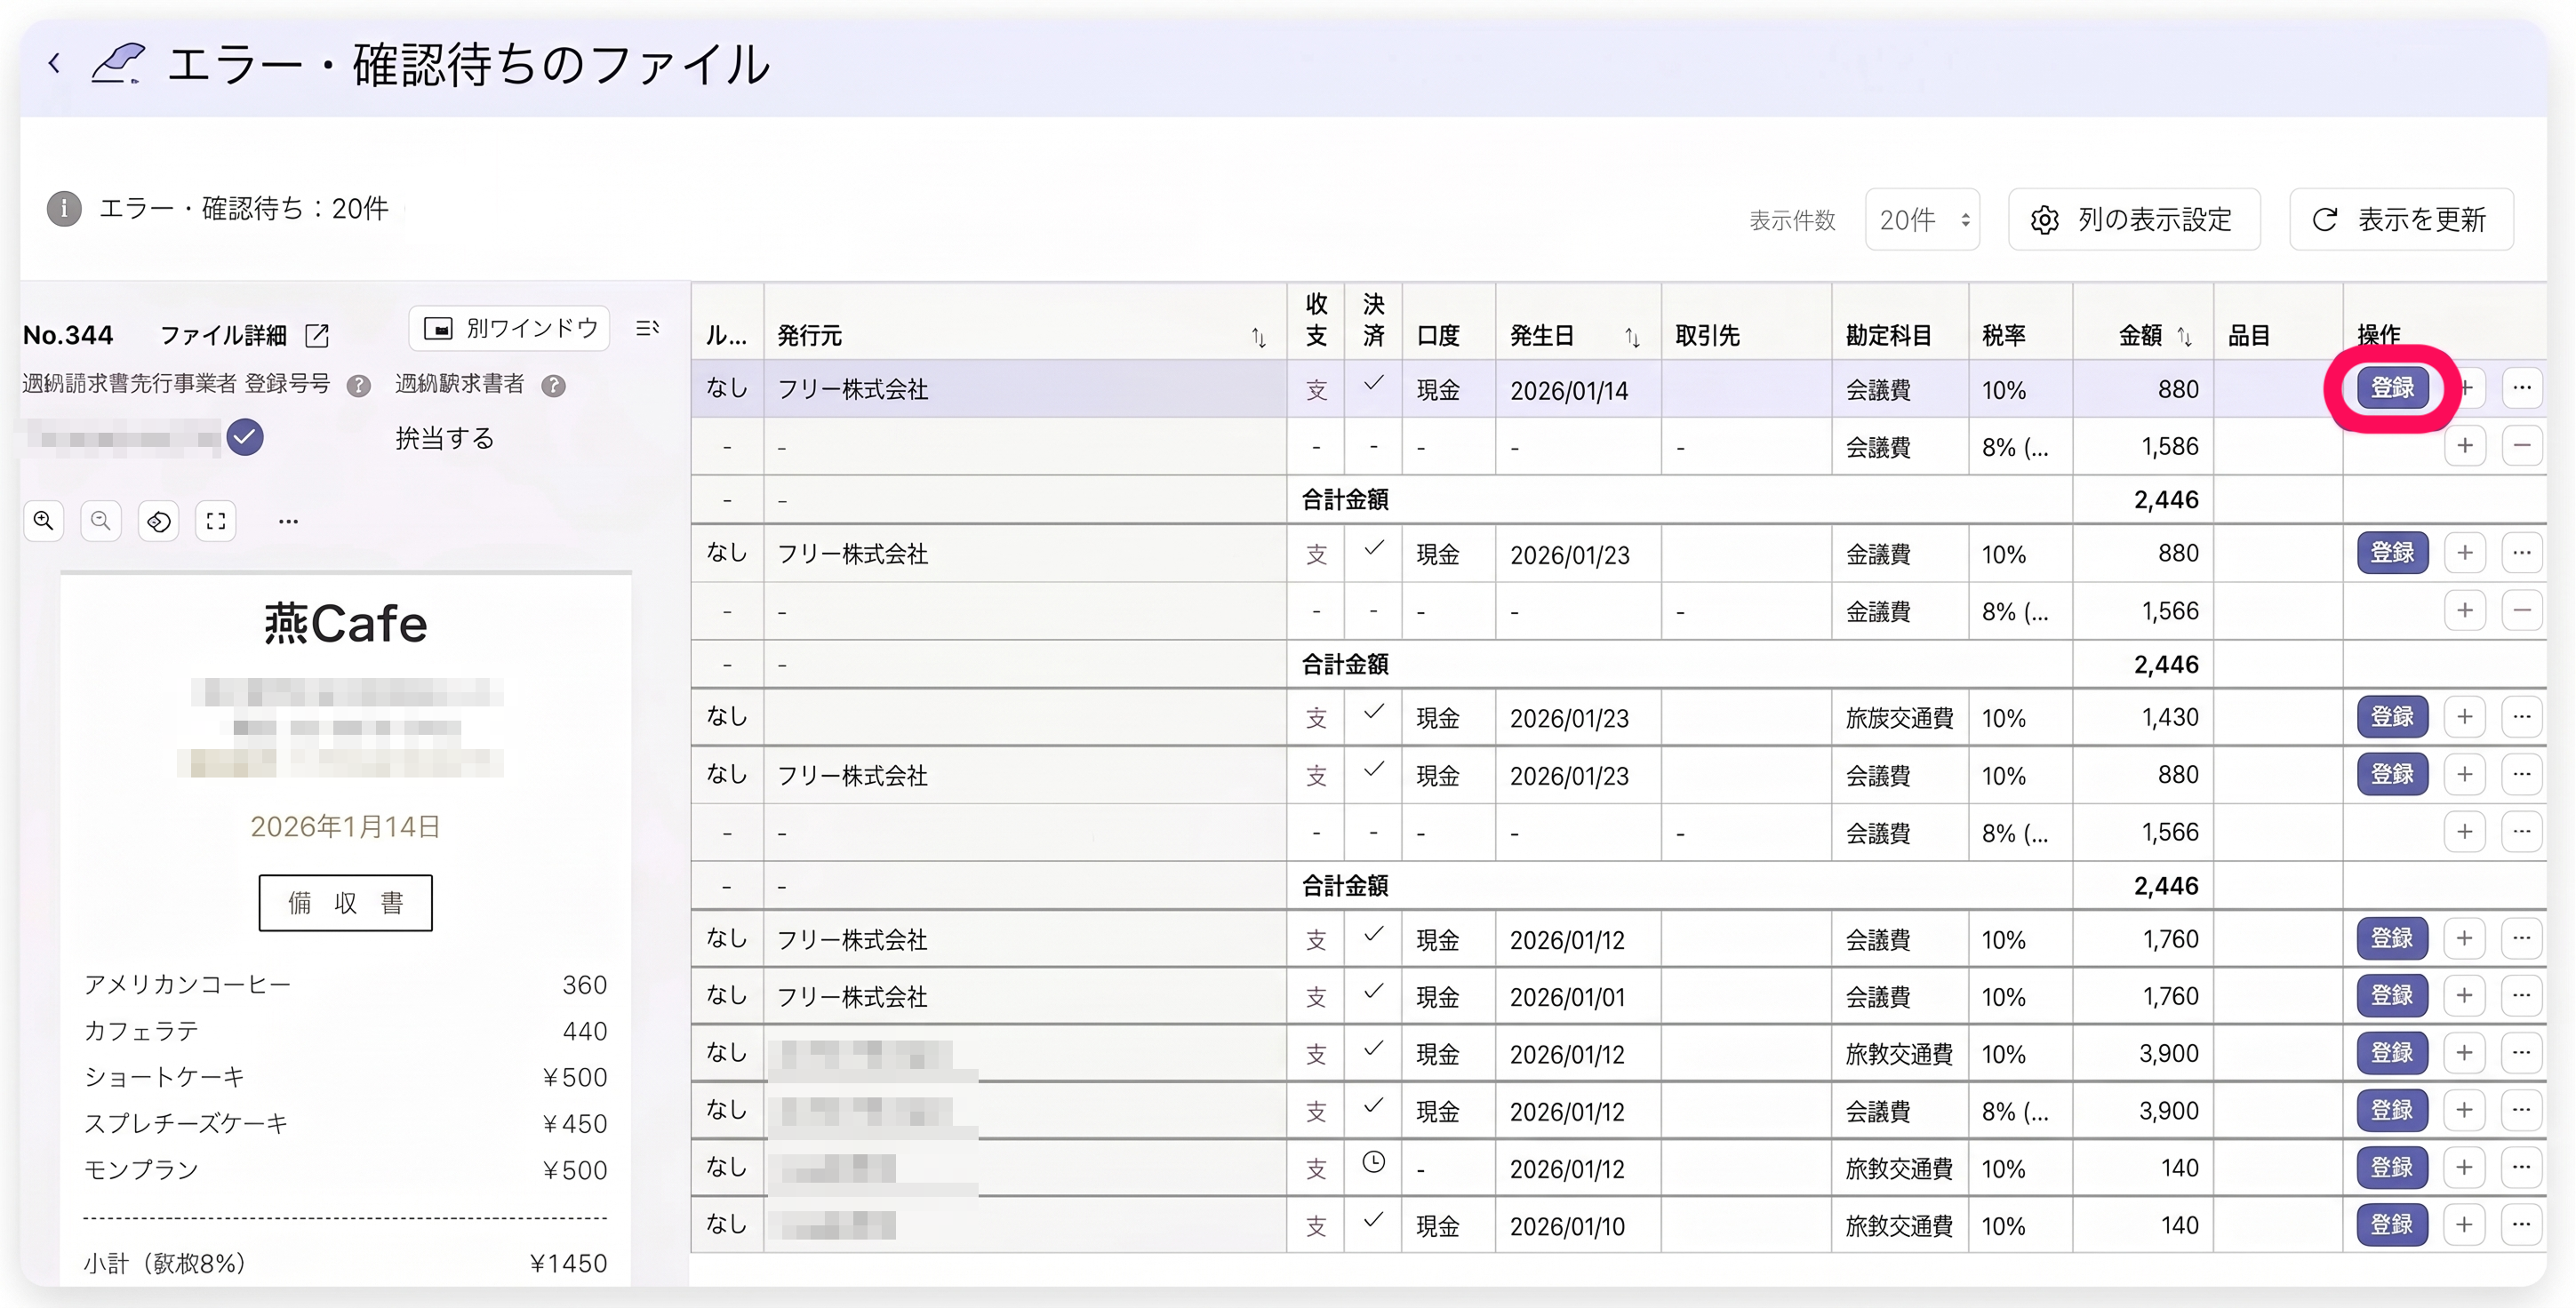Screen dimensions: 2576x1308
Task: Open ファイル詳細 link
Action: pos(223,335)
